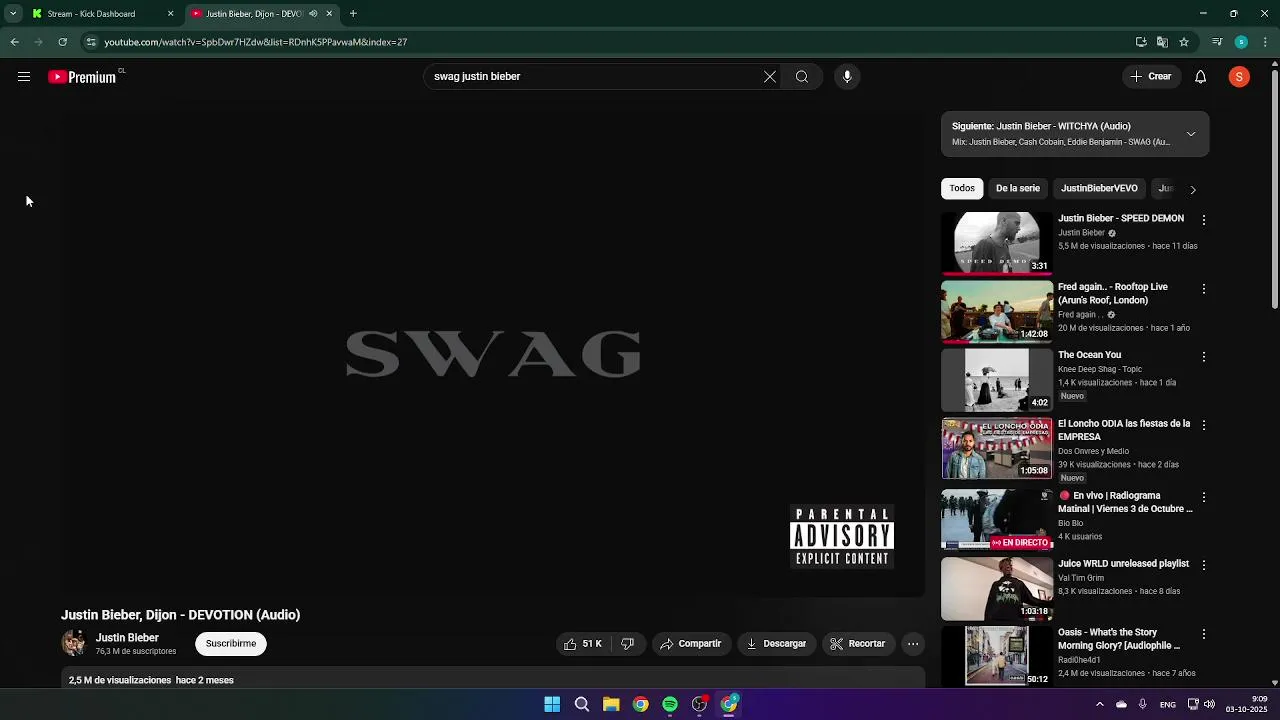Click the Recortar clip button
1280x720 pixels.
(858, 644)
